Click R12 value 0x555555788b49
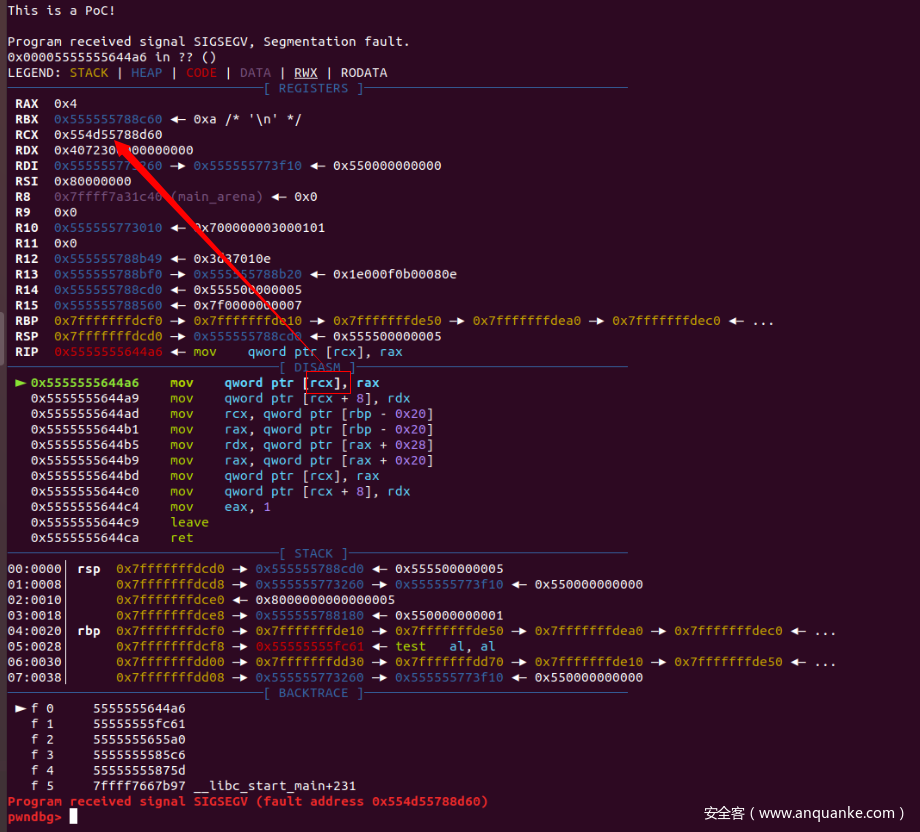Viewport: 920px width, 832px height. [108, 259]
